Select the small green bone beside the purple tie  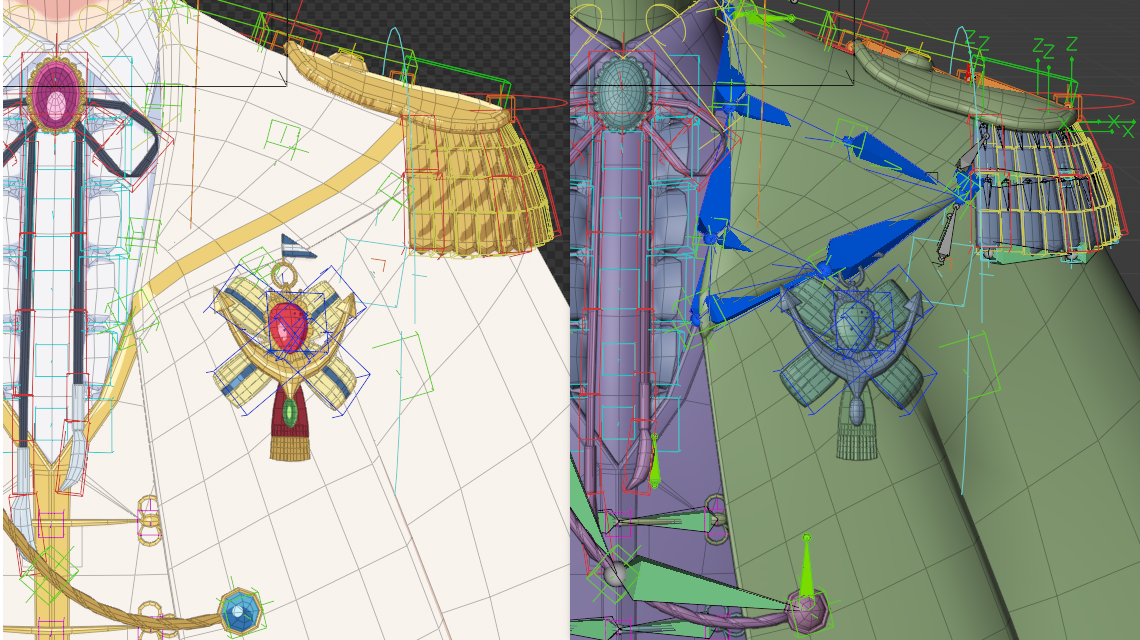(654, 461)
